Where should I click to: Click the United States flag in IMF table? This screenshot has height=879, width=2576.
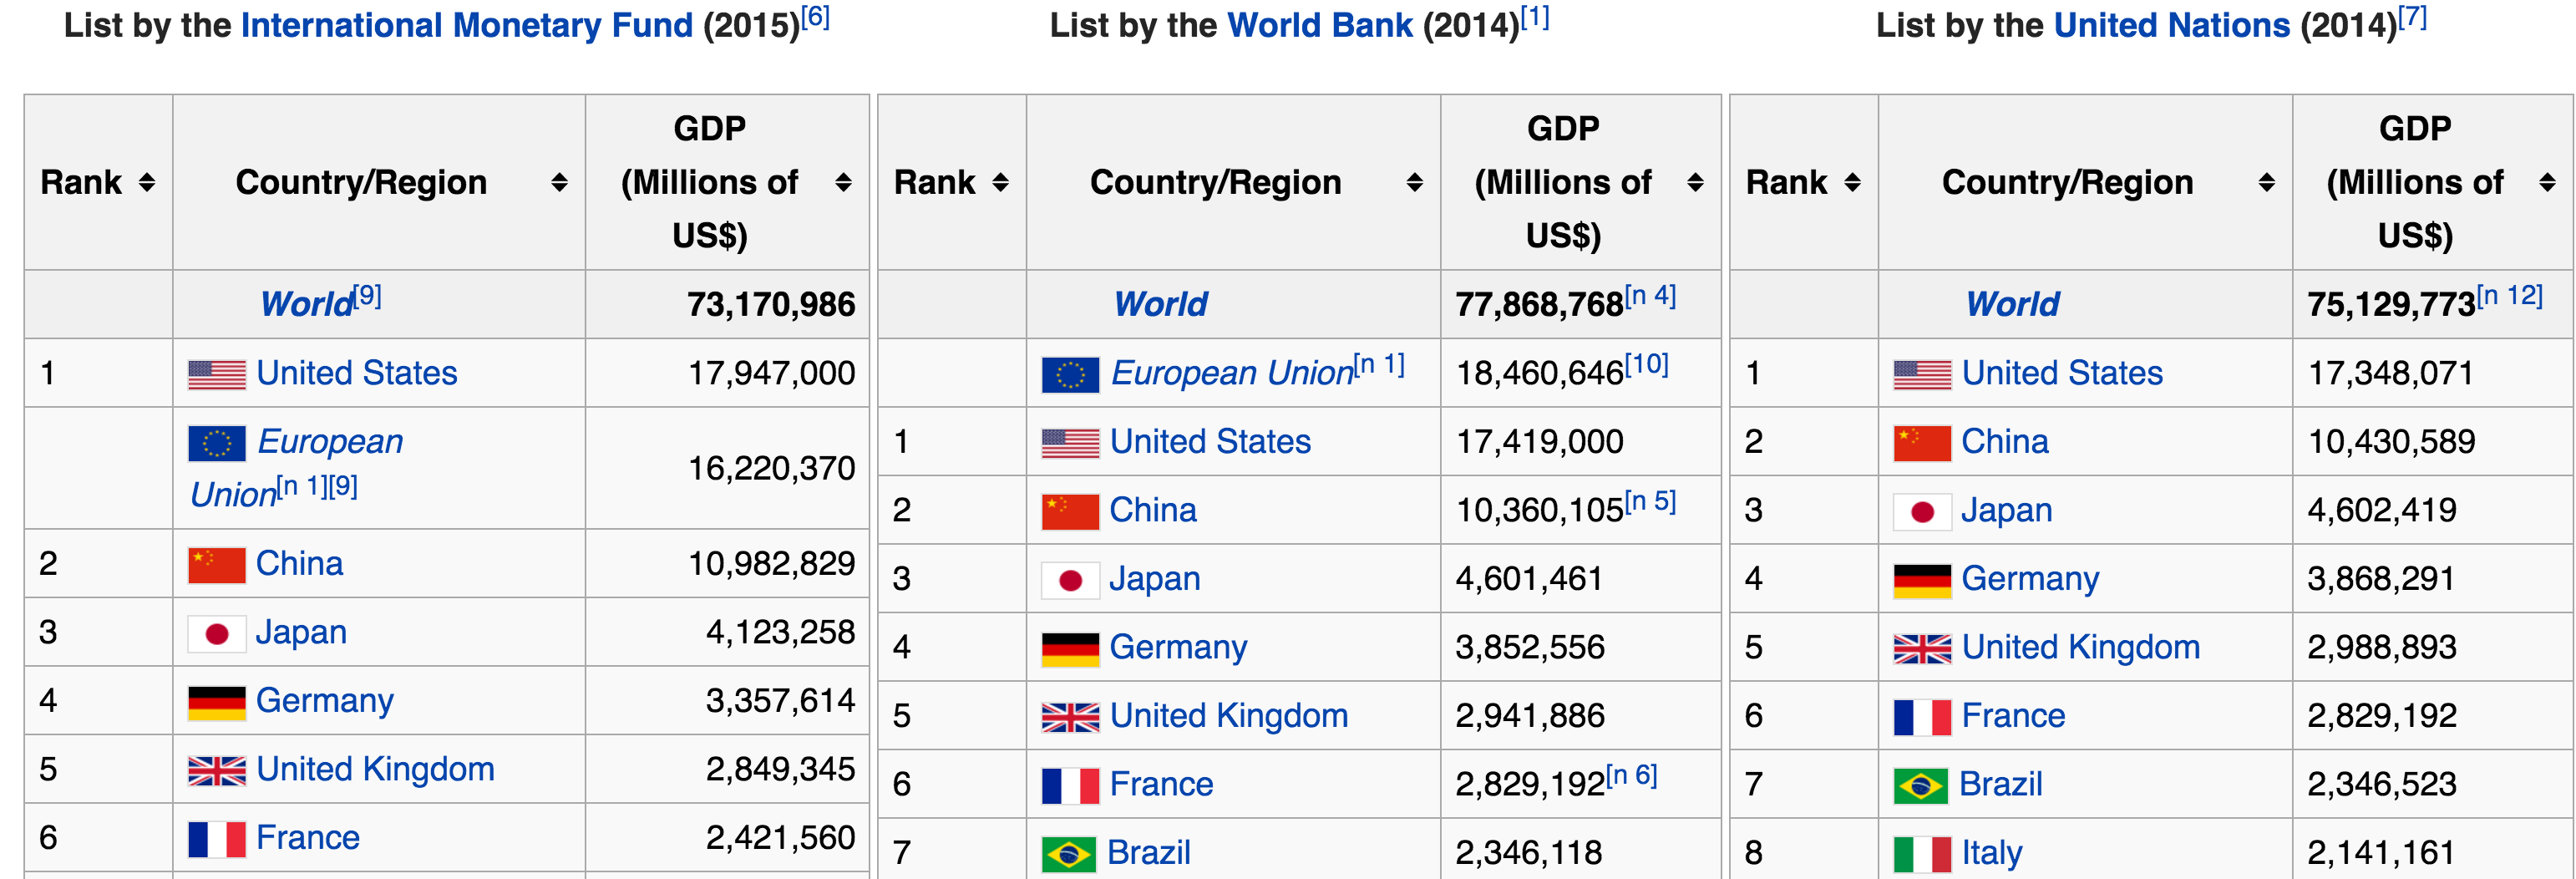216,375
